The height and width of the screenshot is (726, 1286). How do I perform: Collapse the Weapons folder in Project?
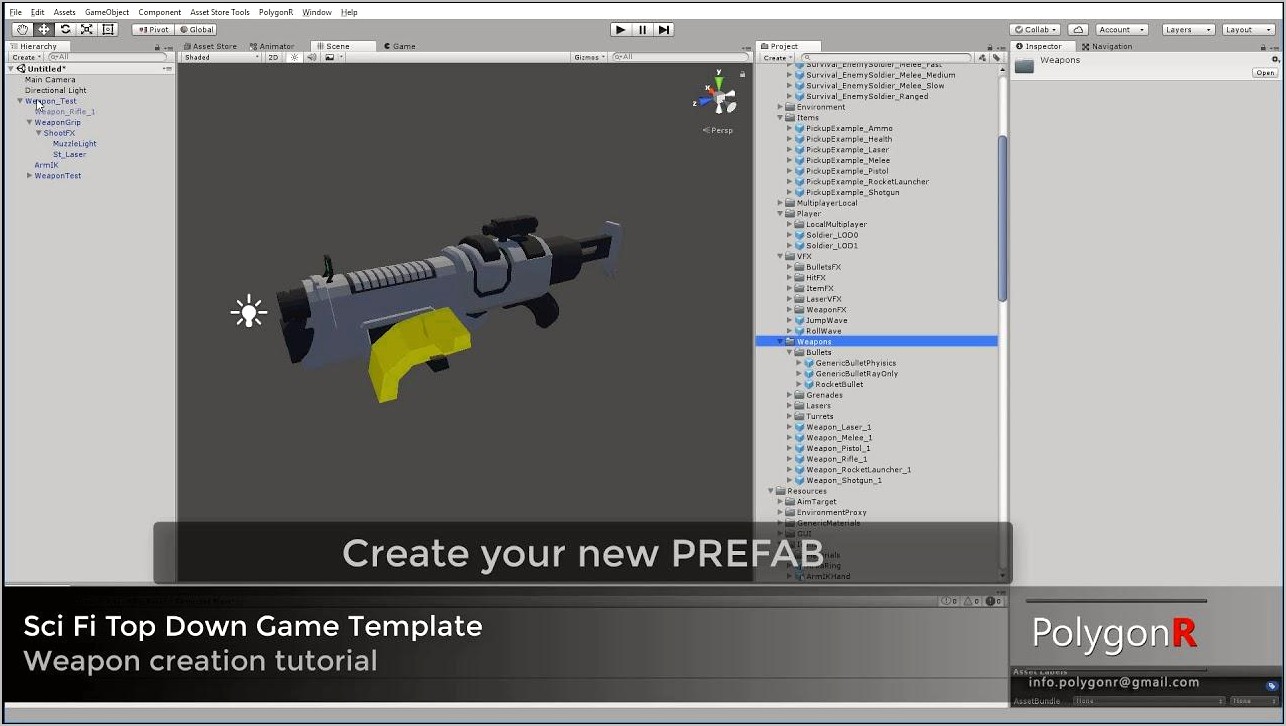[780, 342]
